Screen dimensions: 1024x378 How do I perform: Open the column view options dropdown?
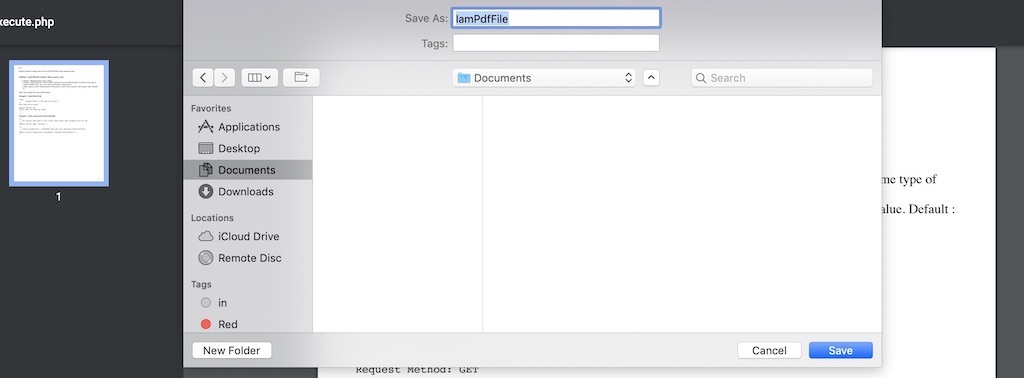[x=260, y=78]
